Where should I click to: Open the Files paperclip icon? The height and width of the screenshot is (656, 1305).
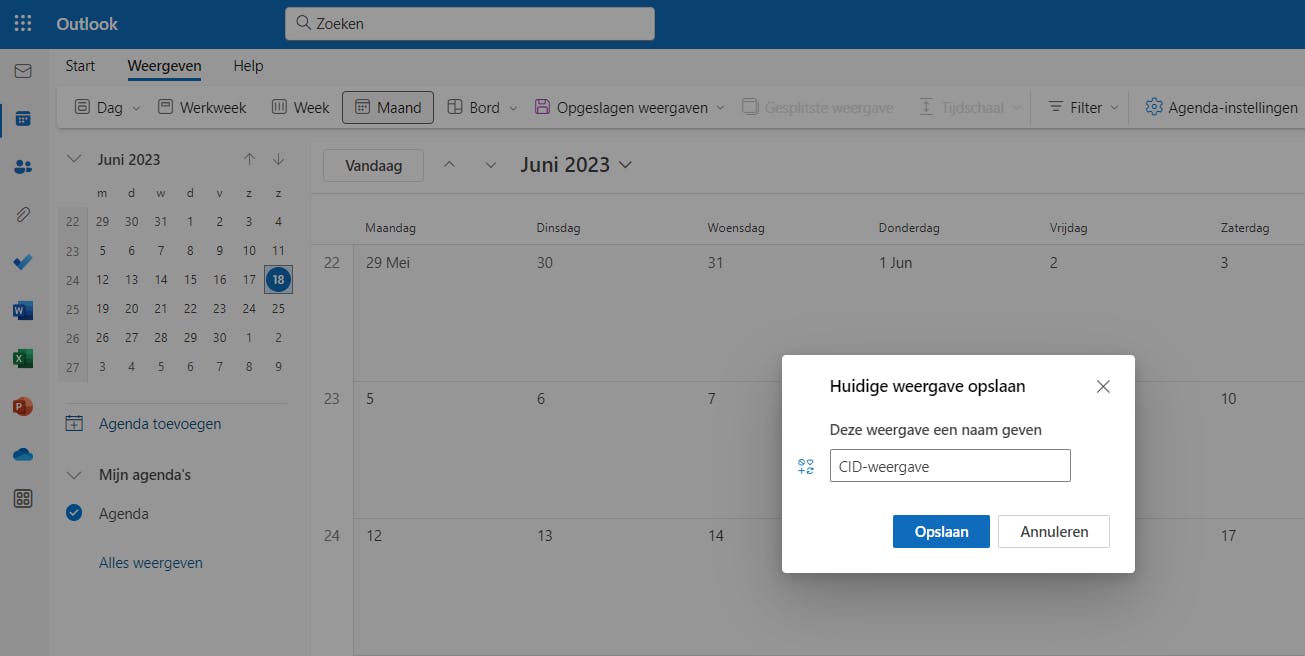click(22, 215)
